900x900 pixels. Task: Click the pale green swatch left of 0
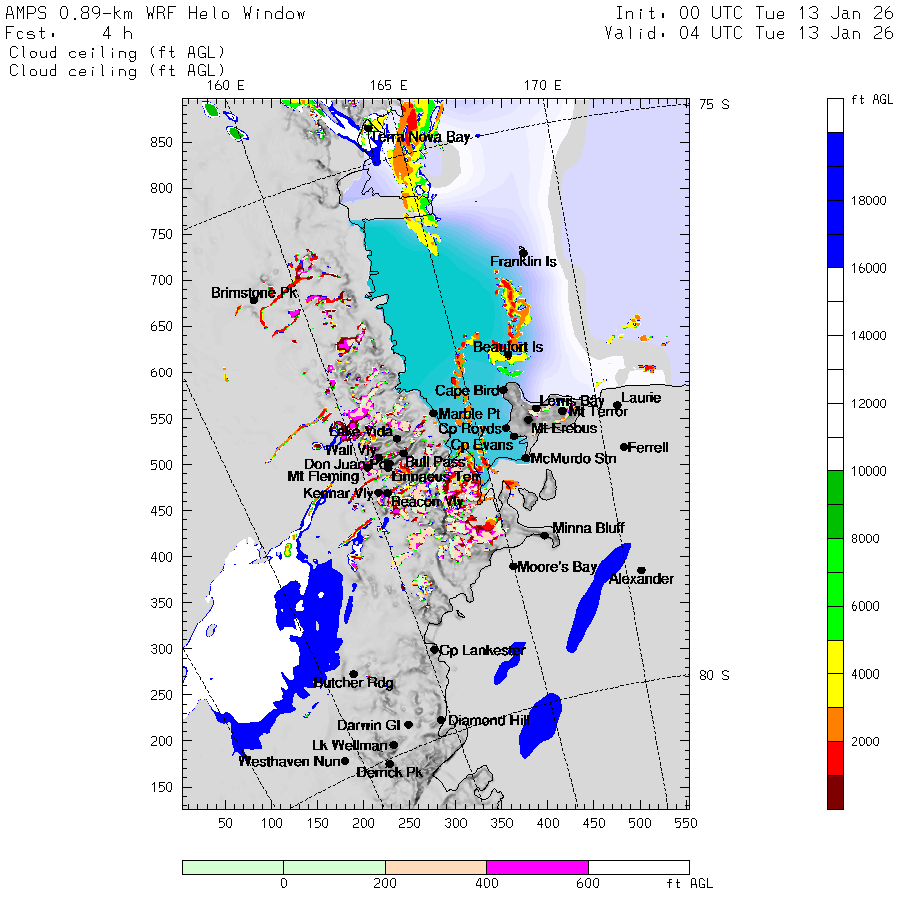tap(233, 867)
